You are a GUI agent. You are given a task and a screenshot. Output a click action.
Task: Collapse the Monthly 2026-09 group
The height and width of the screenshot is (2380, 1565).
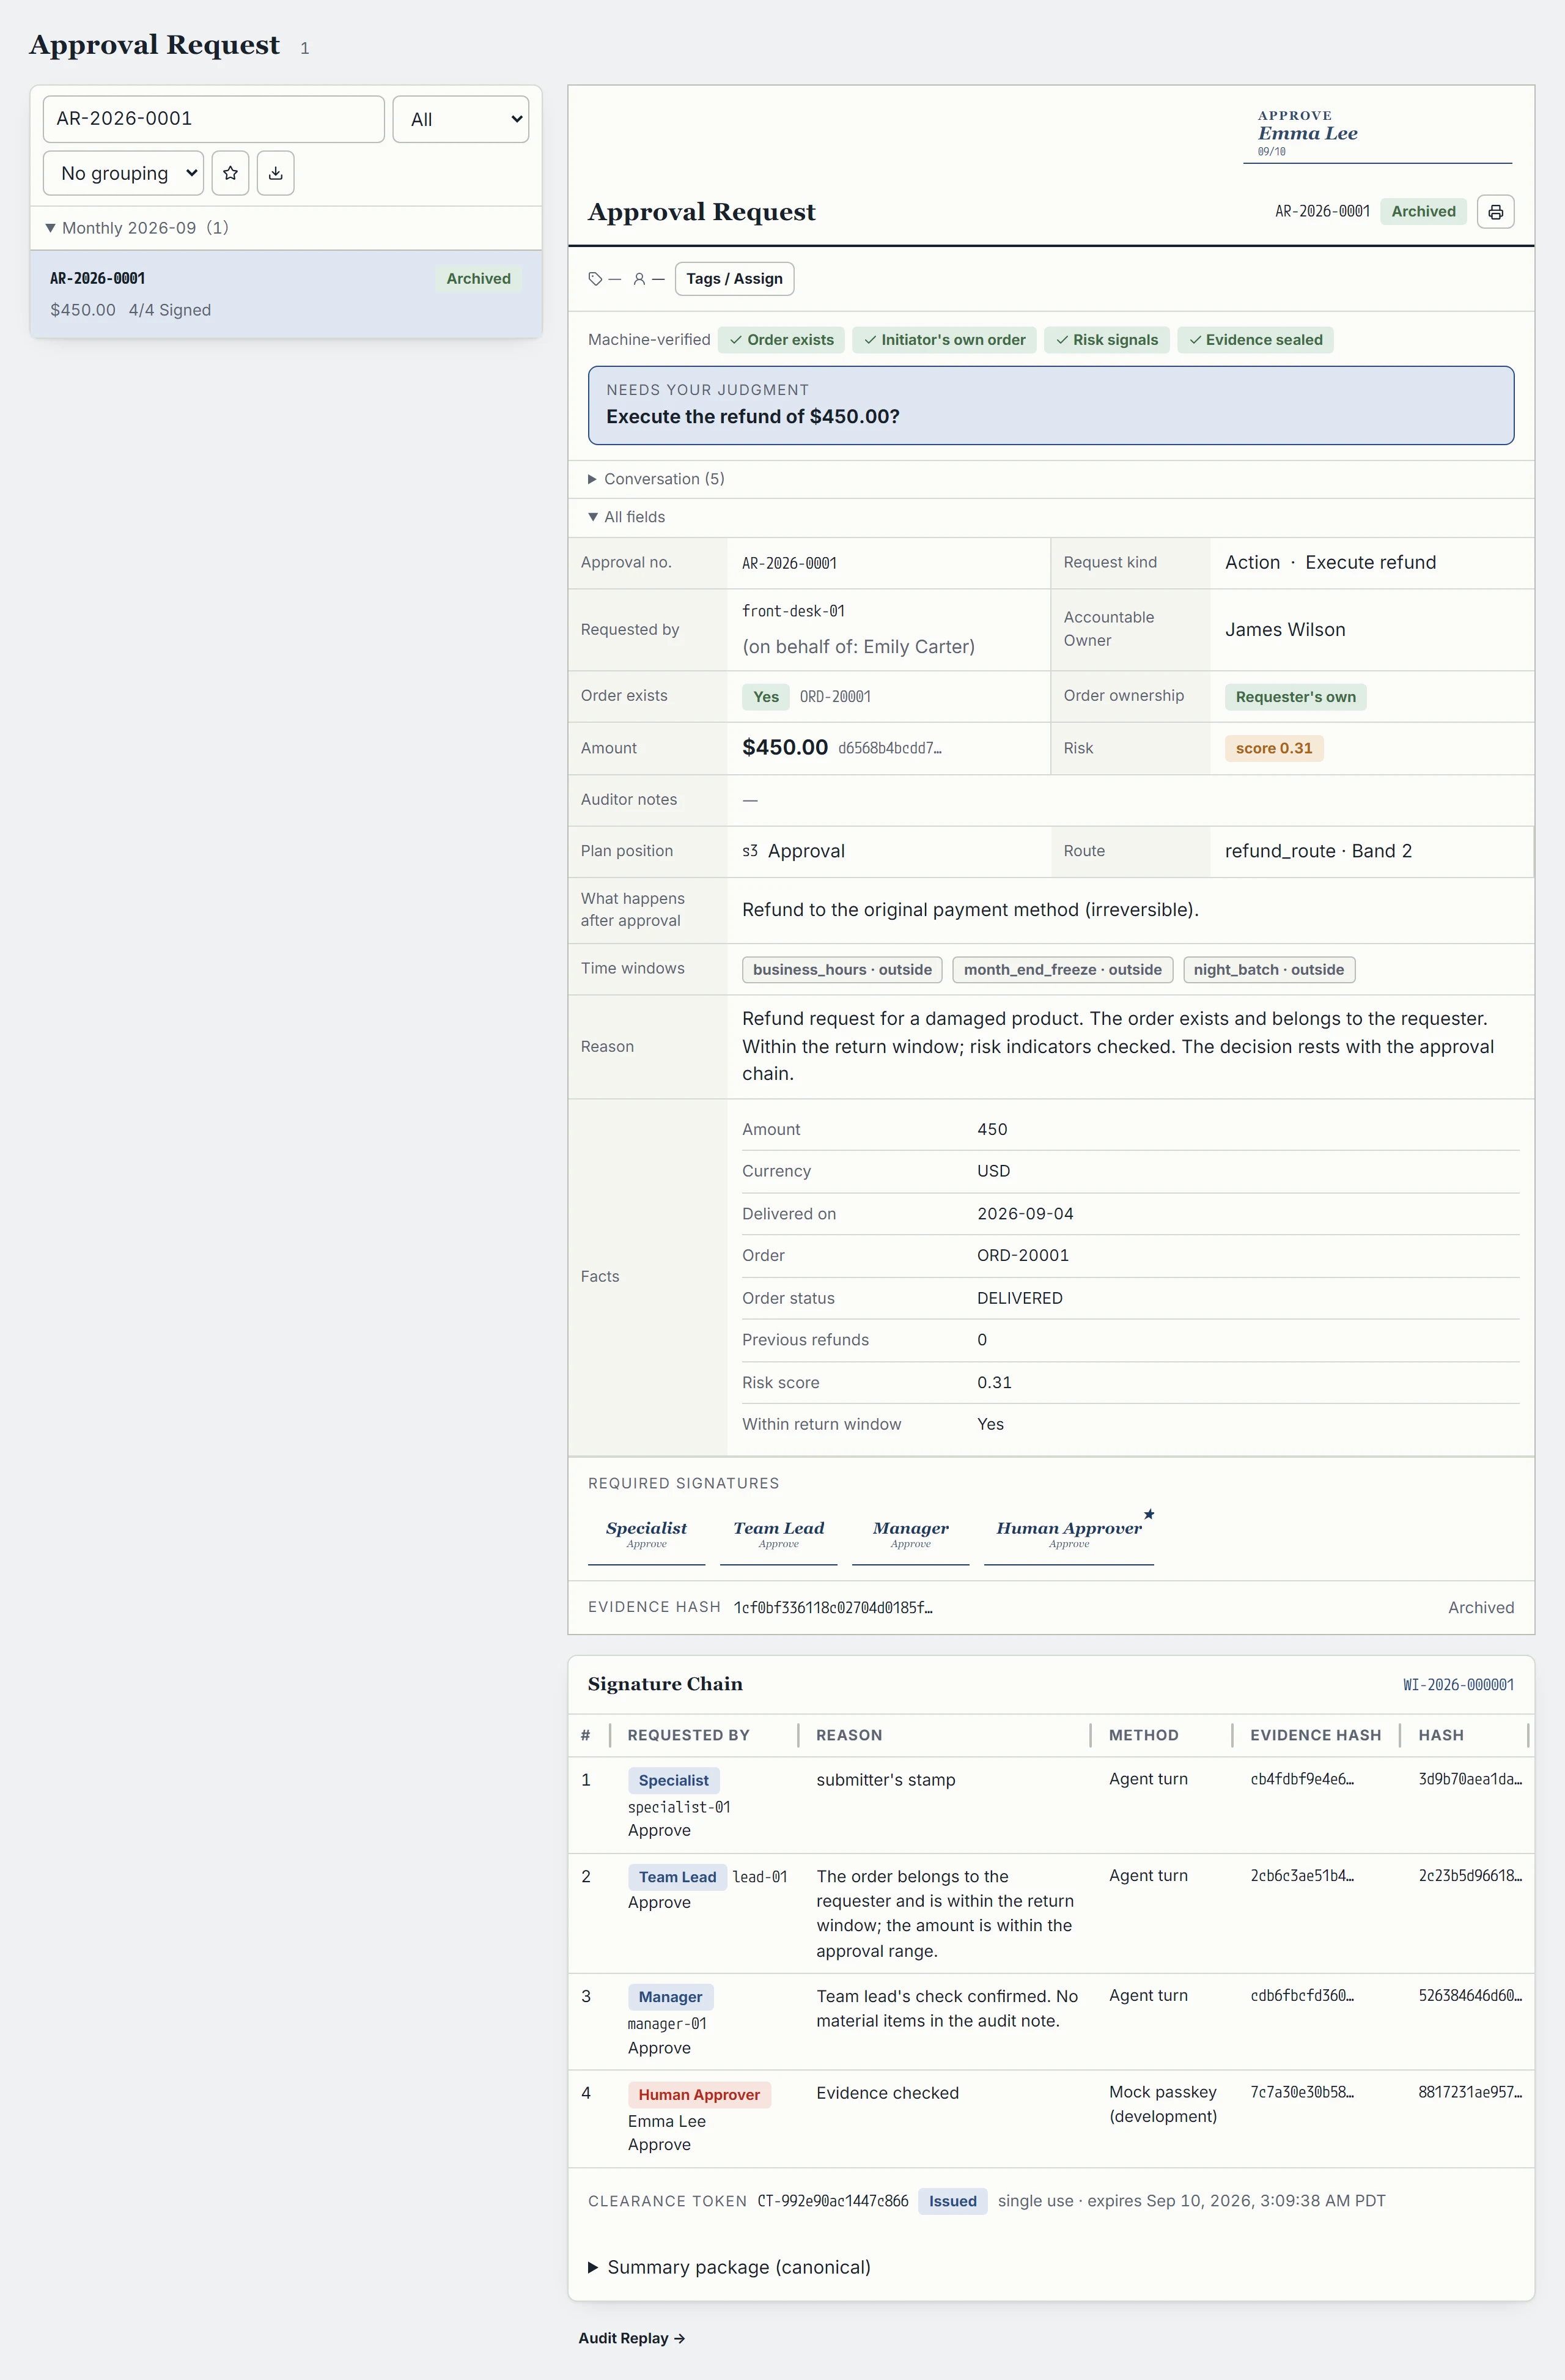[137, 228]
